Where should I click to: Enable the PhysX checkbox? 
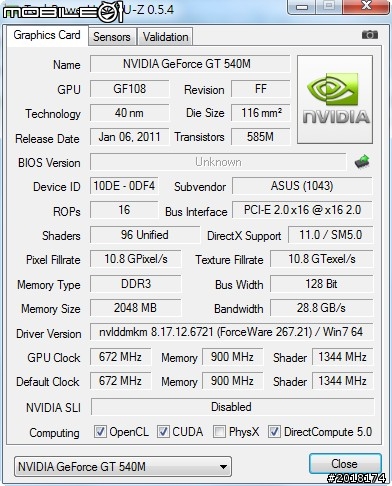[x=219, y=431]
